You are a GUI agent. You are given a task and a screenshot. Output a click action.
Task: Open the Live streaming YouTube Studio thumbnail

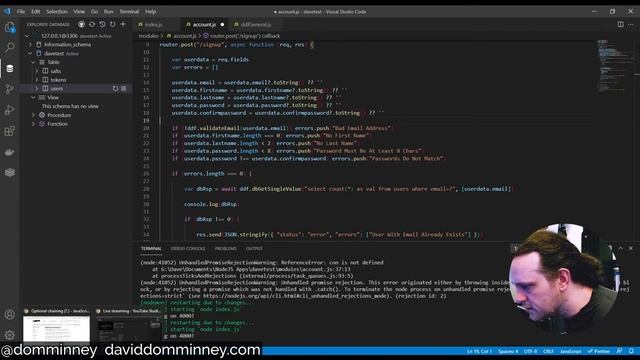point(129,325)
